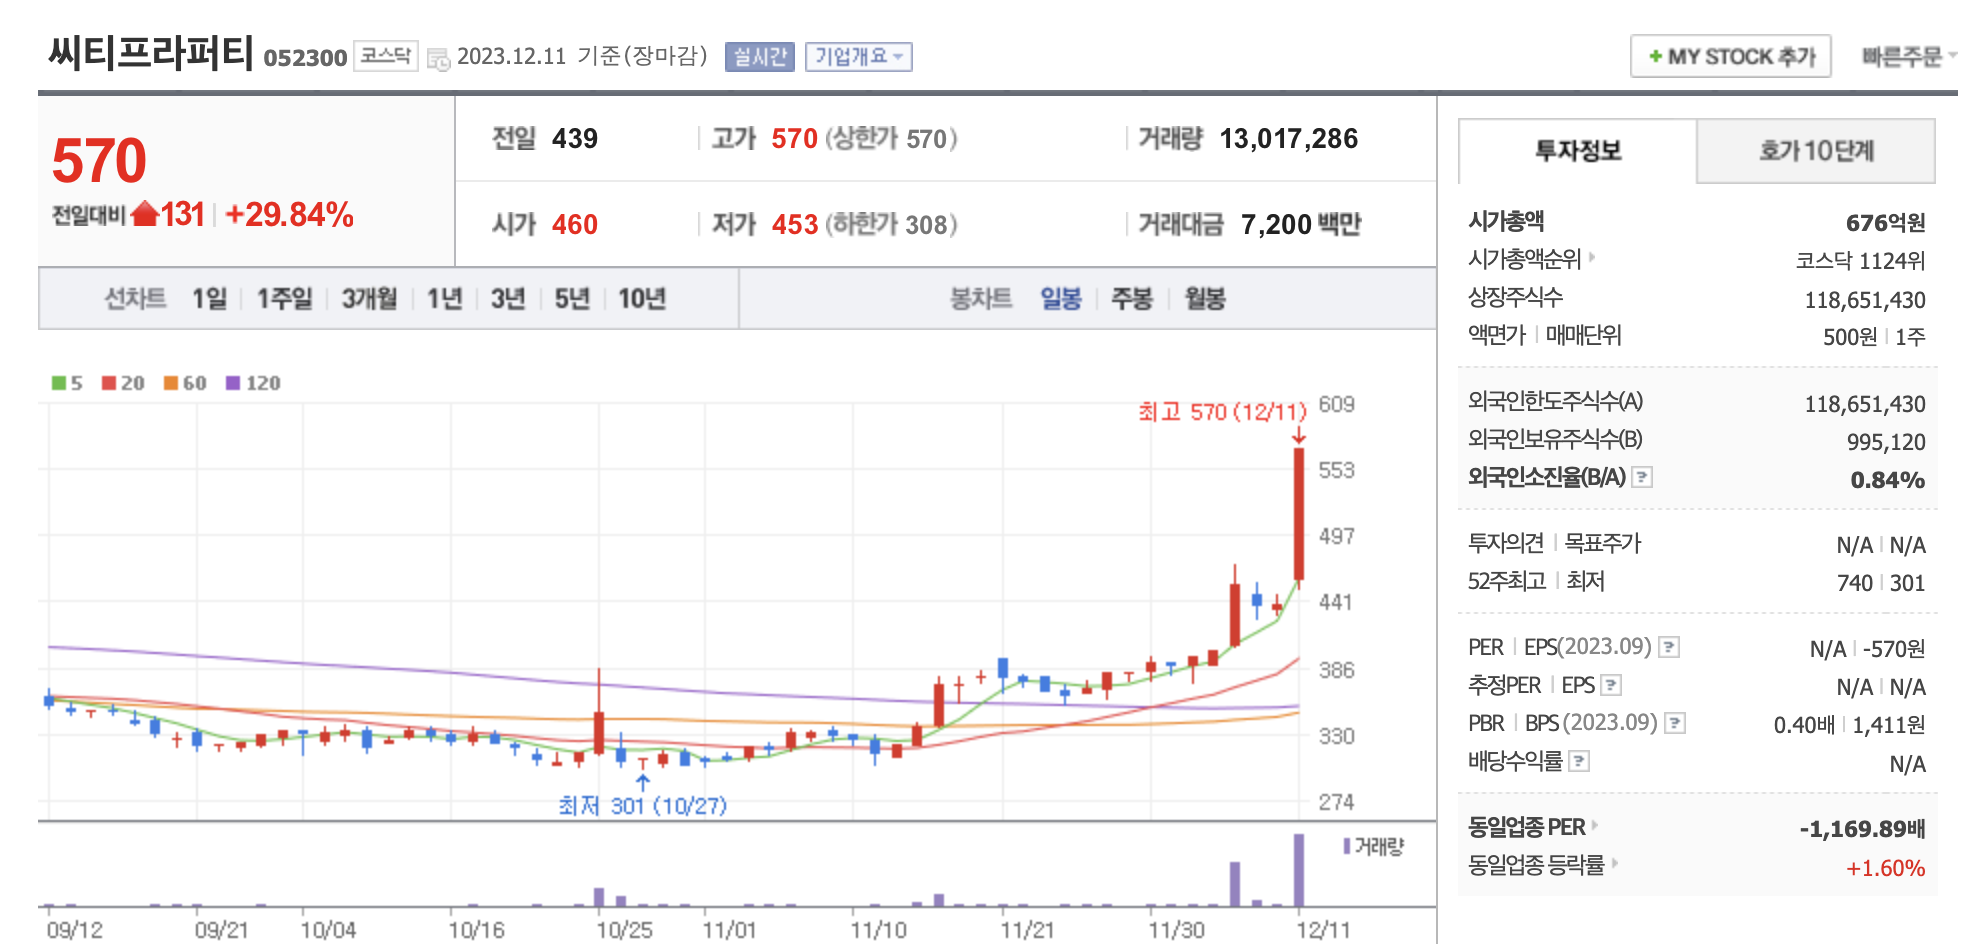Image resolution: width=1976 pixels, height=944 pixels.
Task: Add stock via MY STOCK 추가 button
Action: click(1731, 56)
